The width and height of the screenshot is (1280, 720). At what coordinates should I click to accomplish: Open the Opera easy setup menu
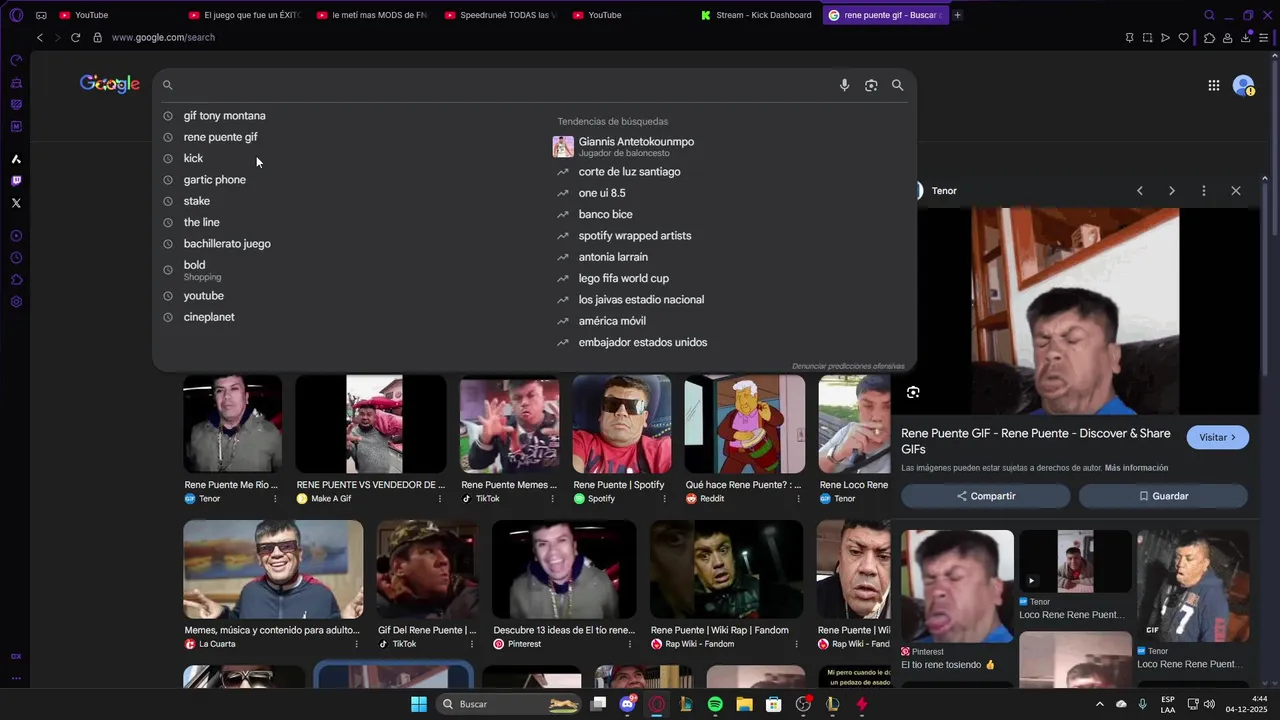coord(1265,37)
